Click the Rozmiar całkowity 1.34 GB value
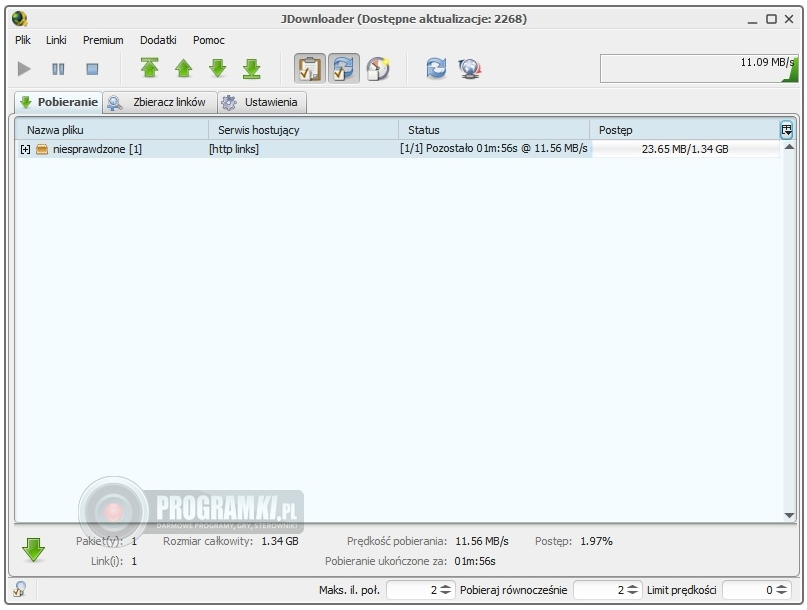 (x=279, y=542)
